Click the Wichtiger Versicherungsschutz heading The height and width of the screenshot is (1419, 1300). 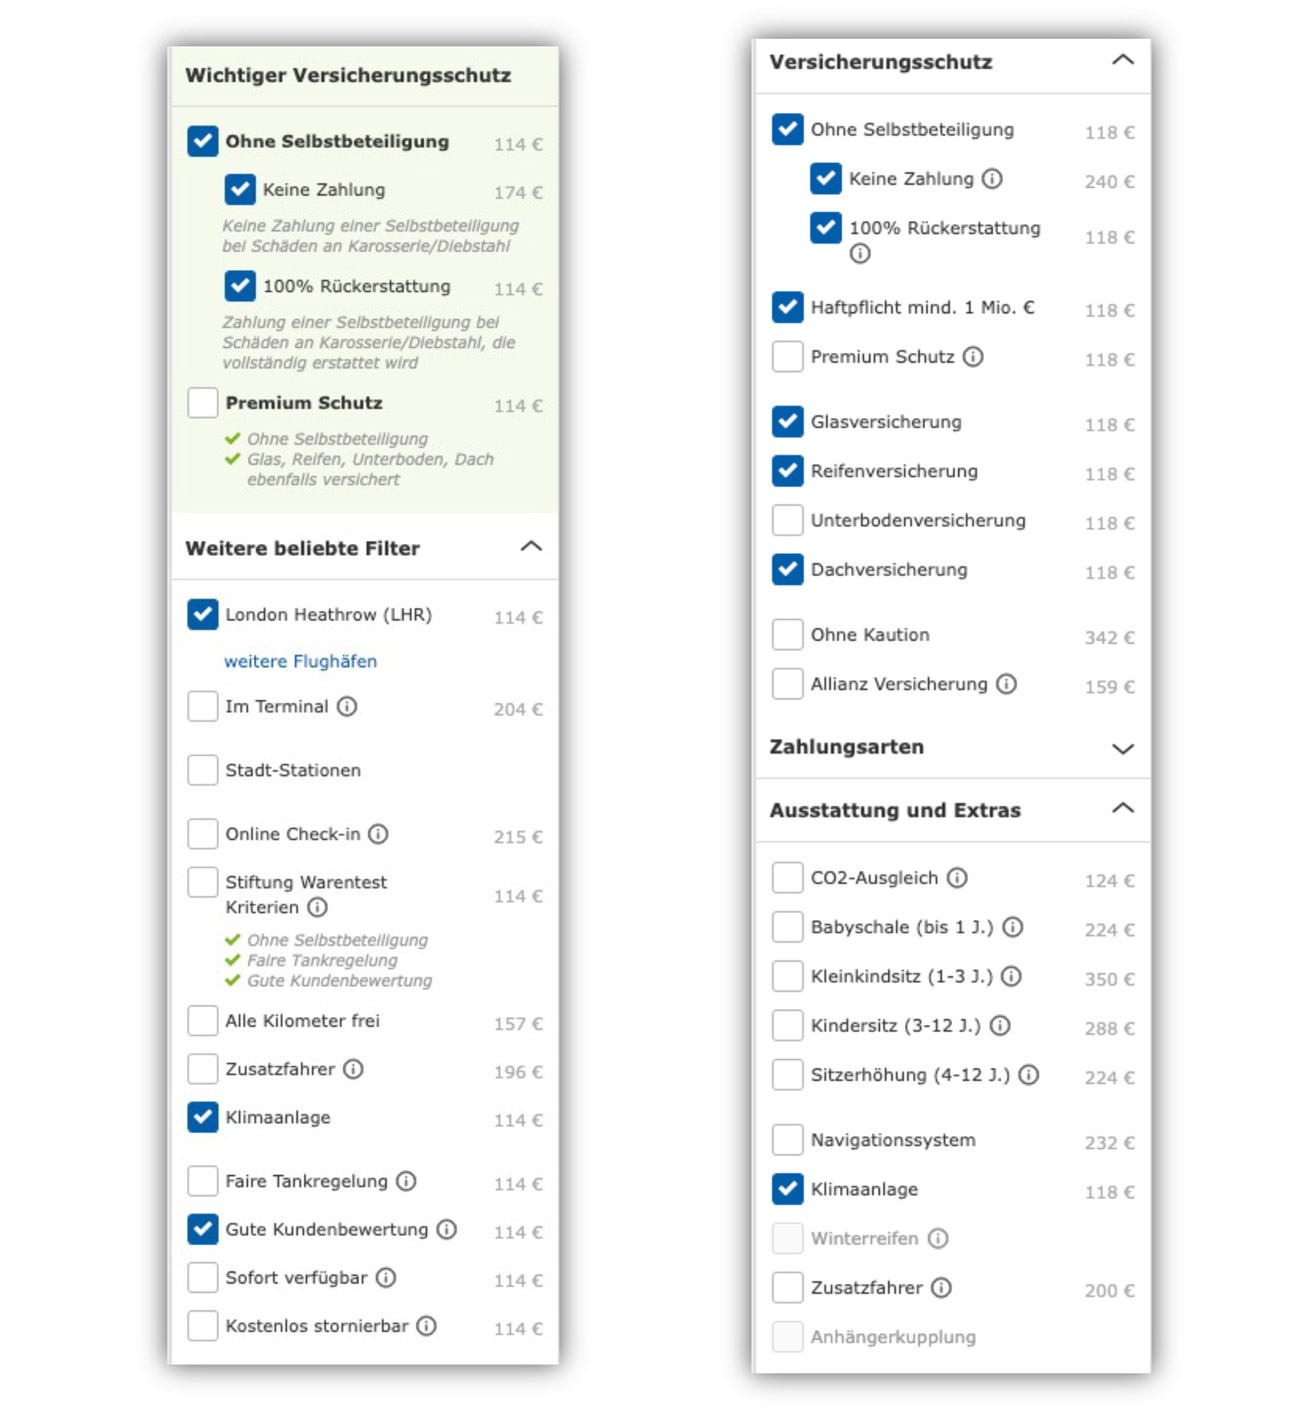(348, 75)
